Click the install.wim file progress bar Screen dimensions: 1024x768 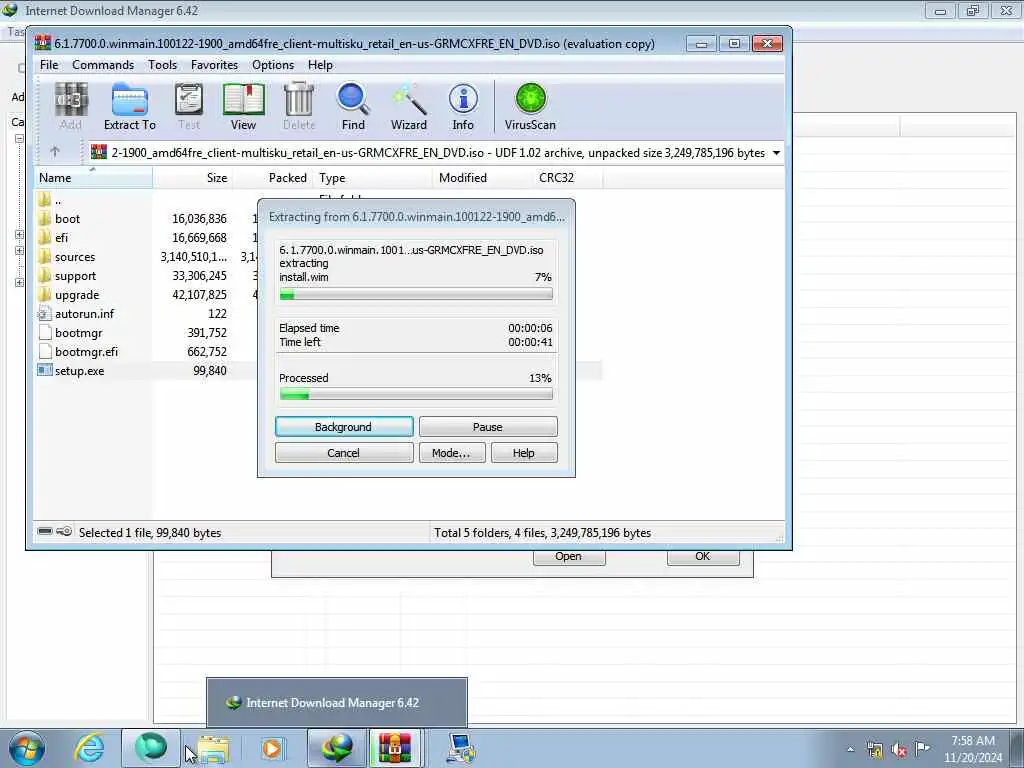point(416,295)
